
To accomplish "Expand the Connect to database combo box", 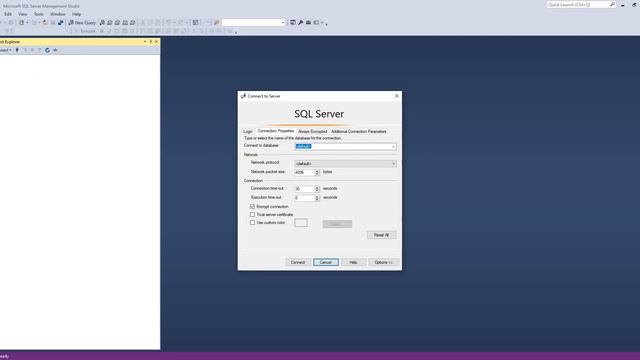I will (393, 147).
